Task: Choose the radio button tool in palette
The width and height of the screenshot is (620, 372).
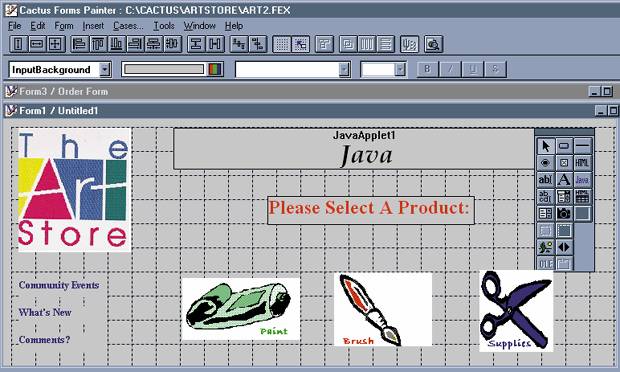Action: (x=546, y=163)
